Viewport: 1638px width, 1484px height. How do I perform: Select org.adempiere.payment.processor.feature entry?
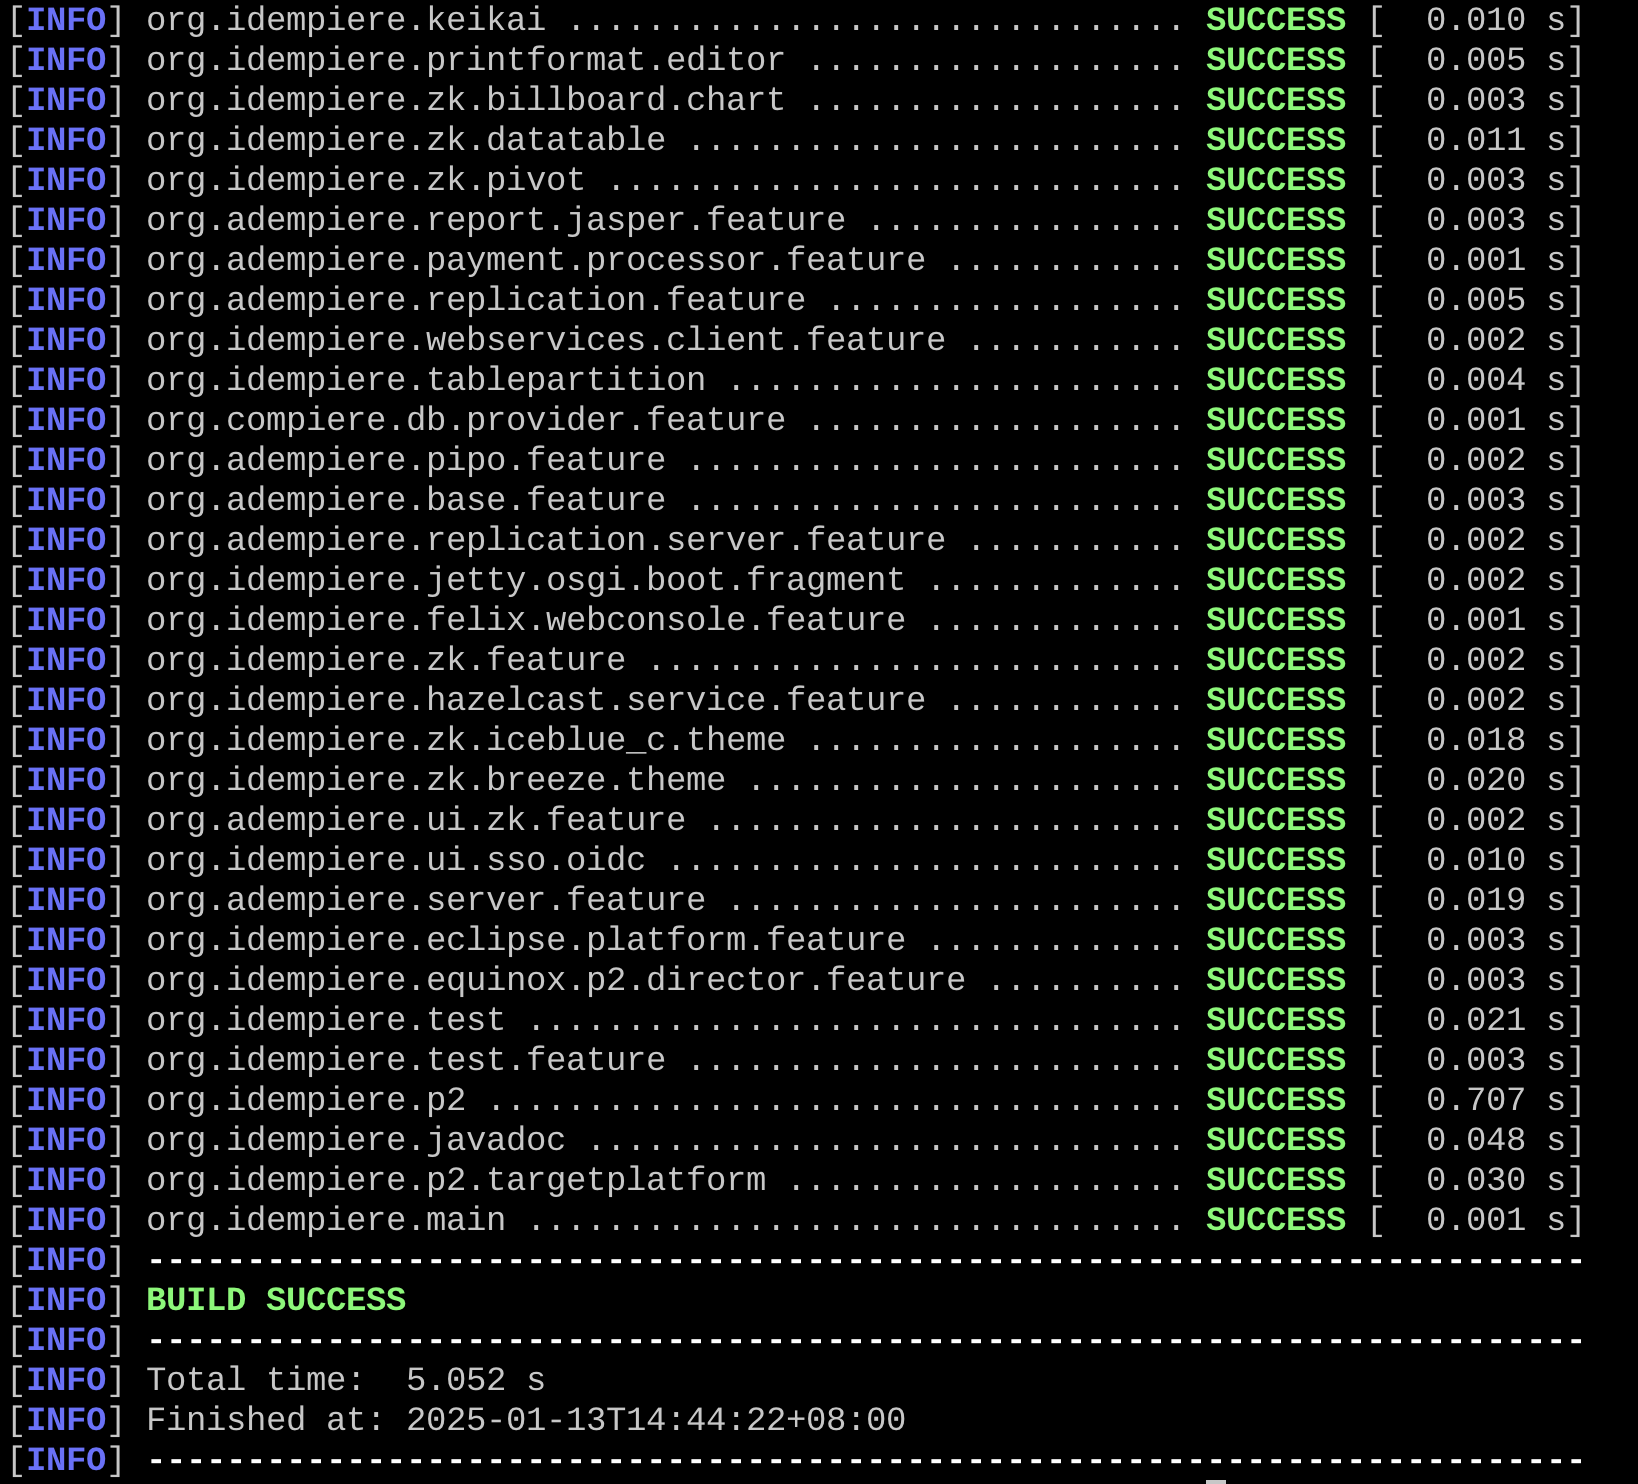536,260
